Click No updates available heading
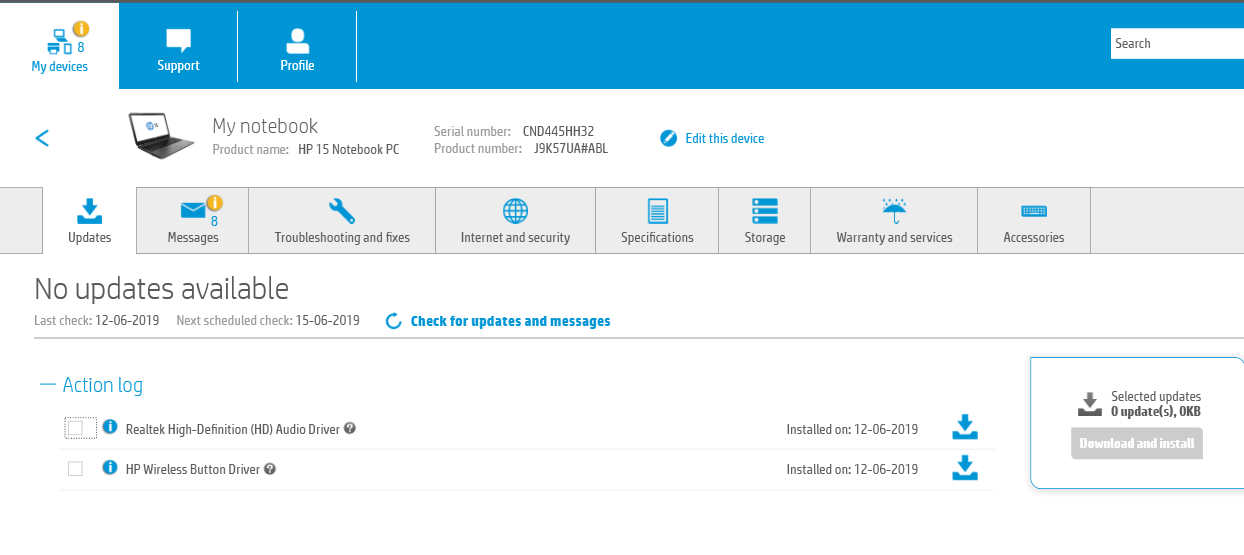The image size is (1244, 555). pyautogui.click(x=162, y=289)
